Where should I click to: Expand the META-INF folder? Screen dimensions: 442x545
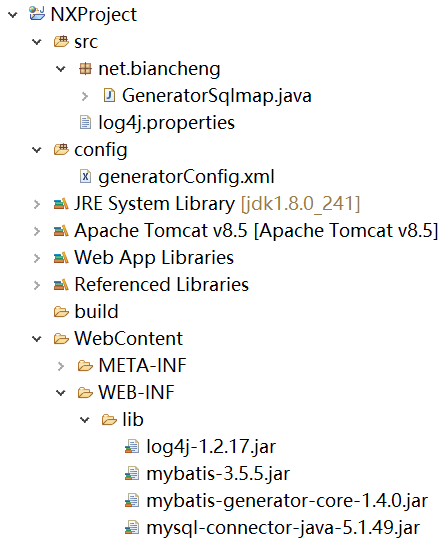click(61, 366)
